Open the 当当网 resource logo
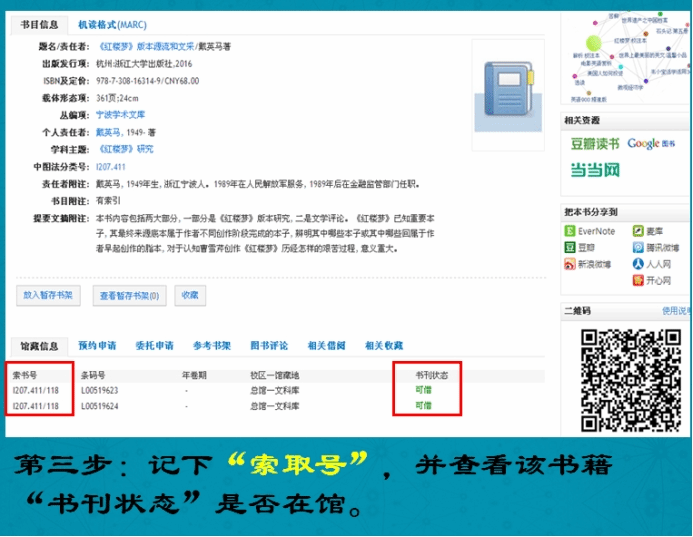Image resolution: width=693 pixels, height=537 pixels. tap(594, 170)
